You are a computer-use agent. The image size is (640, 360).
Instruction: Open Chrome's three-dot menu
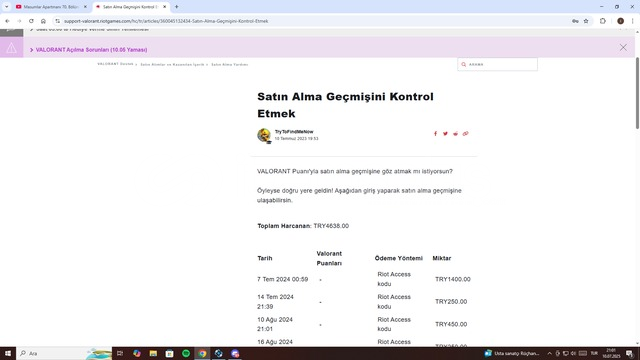click(x=632, y=21)
